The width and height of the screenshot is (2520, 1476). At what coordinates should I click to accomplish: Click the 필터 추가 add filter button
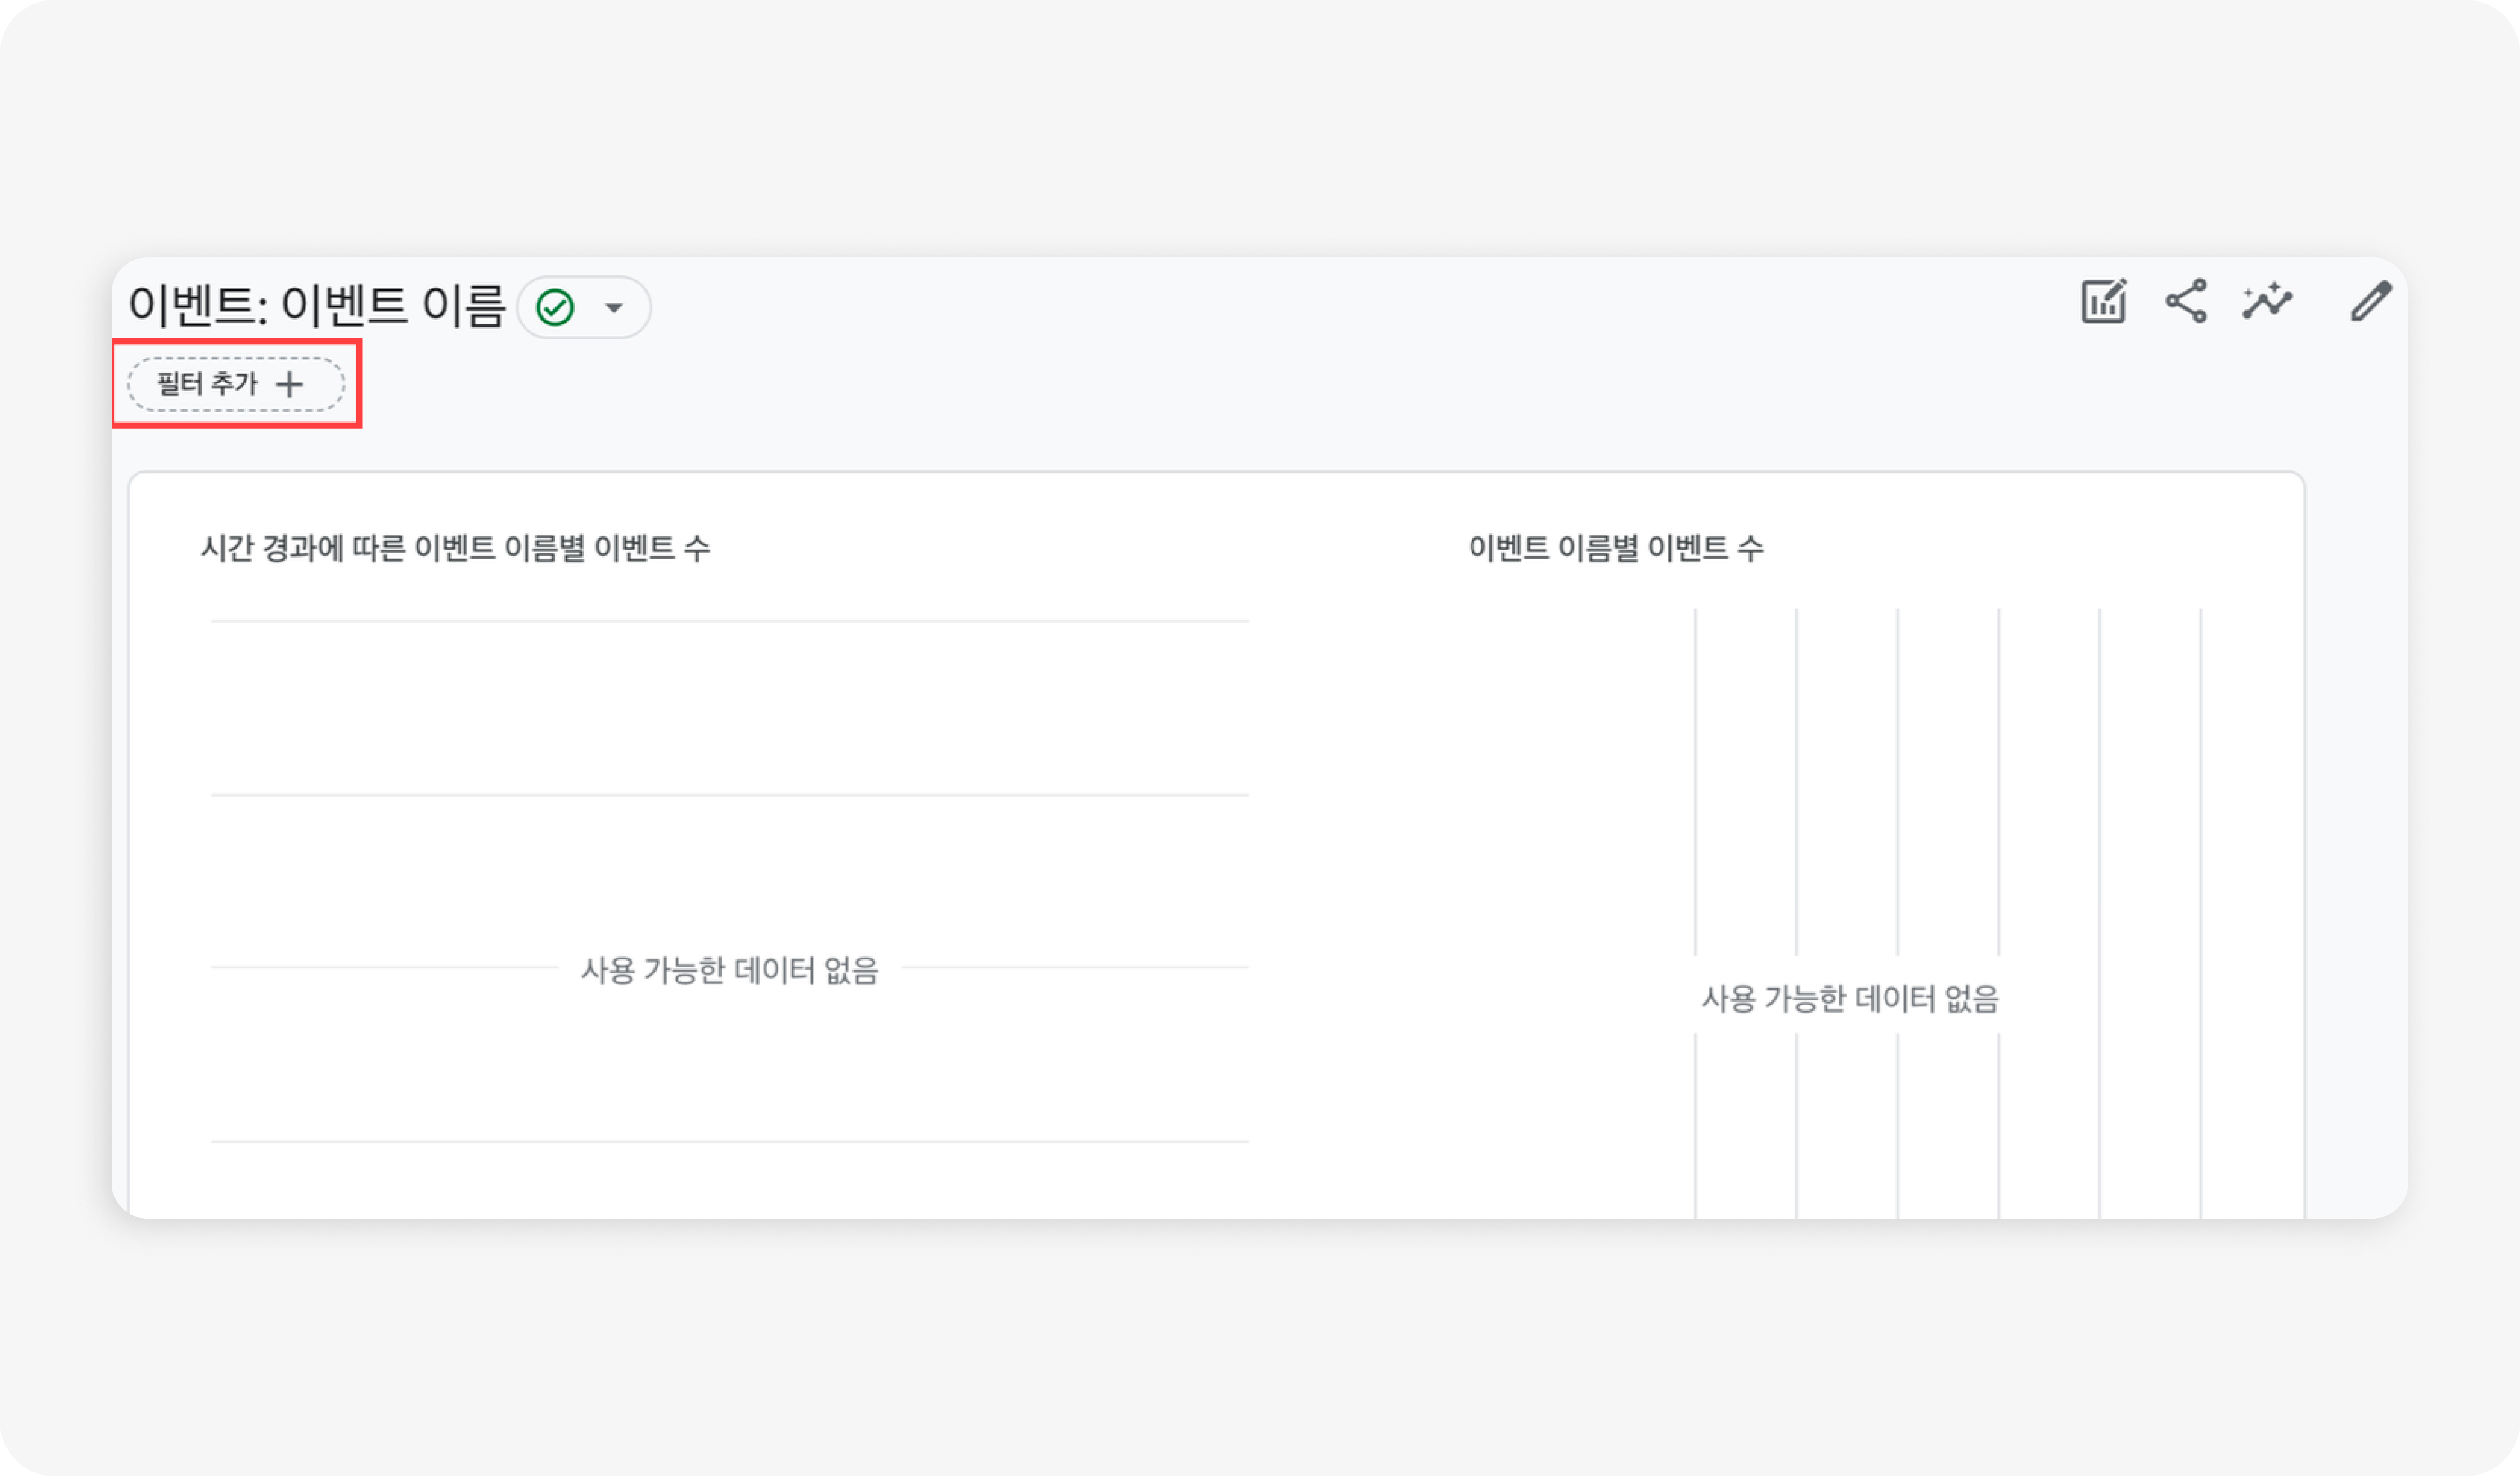pos(236,384)
